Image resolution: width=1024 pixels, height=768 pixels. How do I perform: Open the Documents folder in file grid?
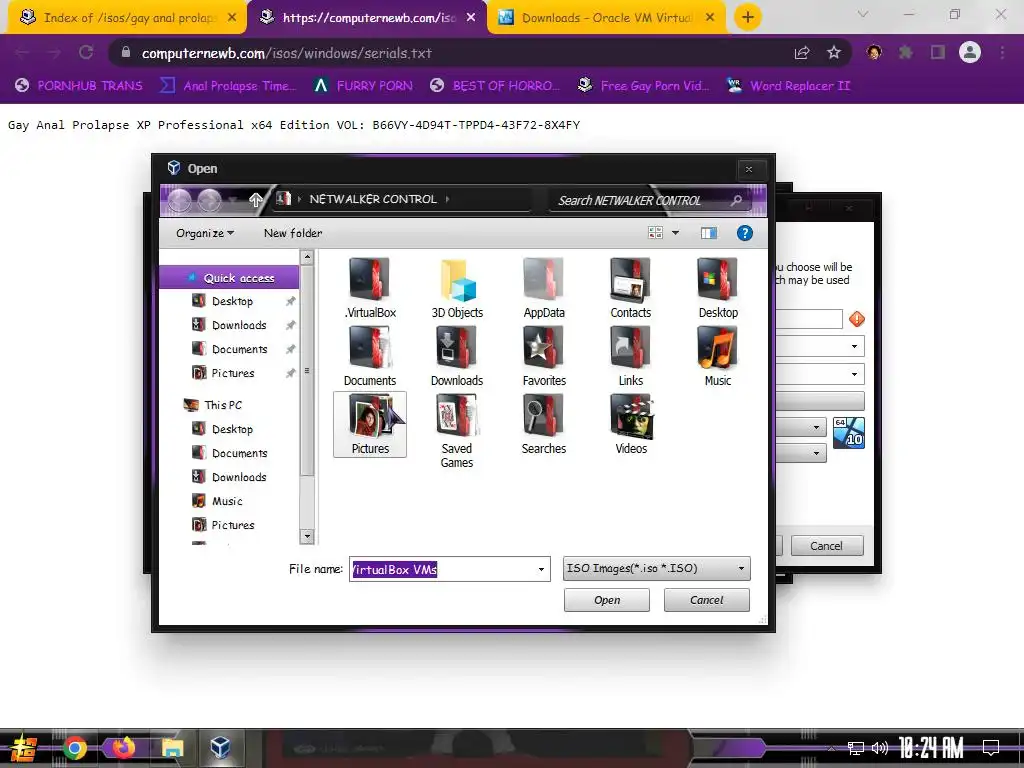[x=370, y=356]
